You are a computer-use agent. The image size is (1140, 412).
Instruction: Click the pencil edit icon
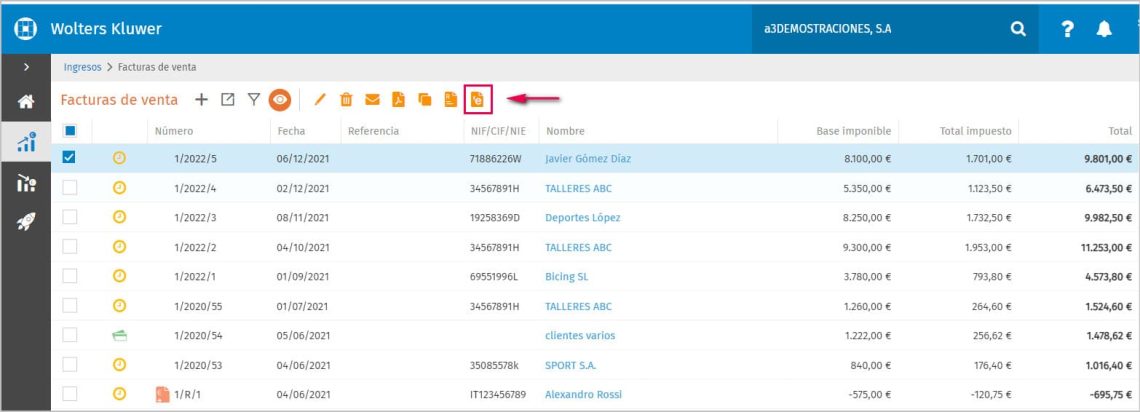pyautogui.click(x=320, y=100)
